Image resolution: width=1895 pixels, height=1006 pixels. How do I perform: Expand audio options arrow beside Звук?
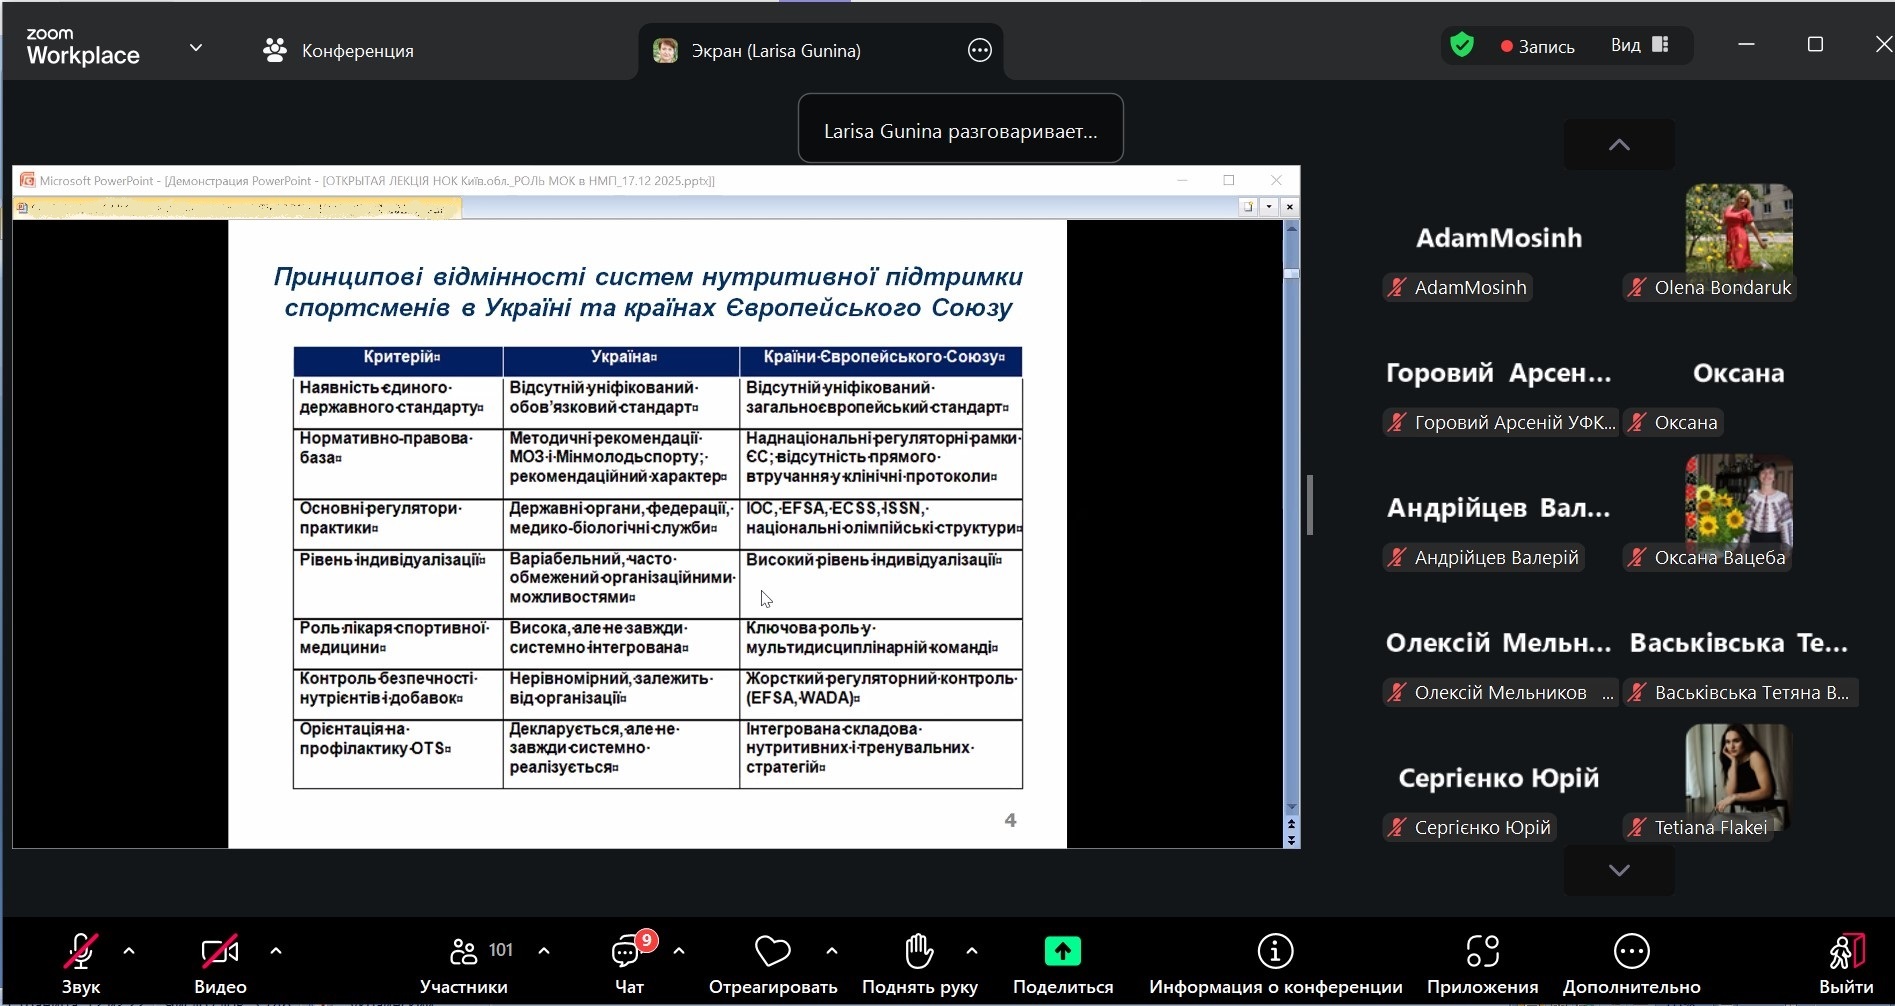tap(129, 951)
